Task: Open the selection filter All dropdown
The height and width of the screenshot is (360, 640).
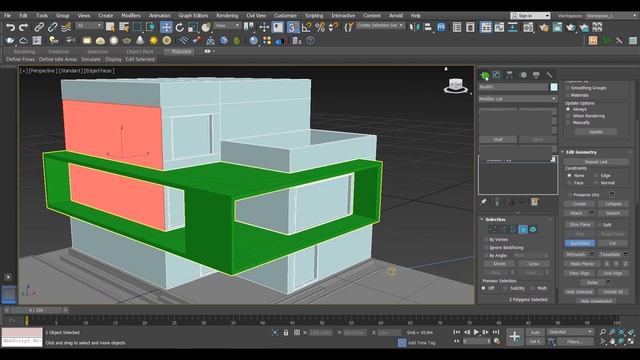Action: 89,25
